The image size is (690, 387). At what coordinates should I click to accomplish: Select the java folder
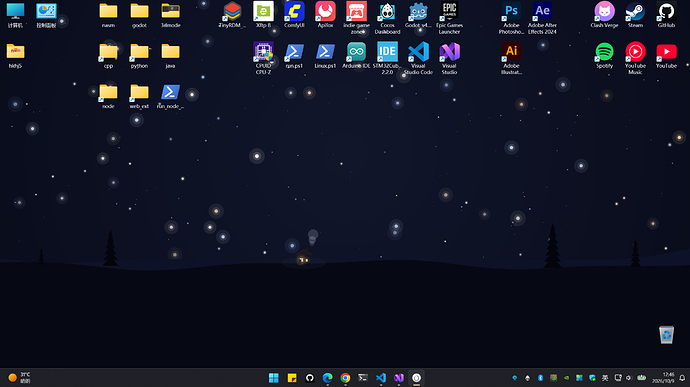pyautogui.click(x=170, y=55)
